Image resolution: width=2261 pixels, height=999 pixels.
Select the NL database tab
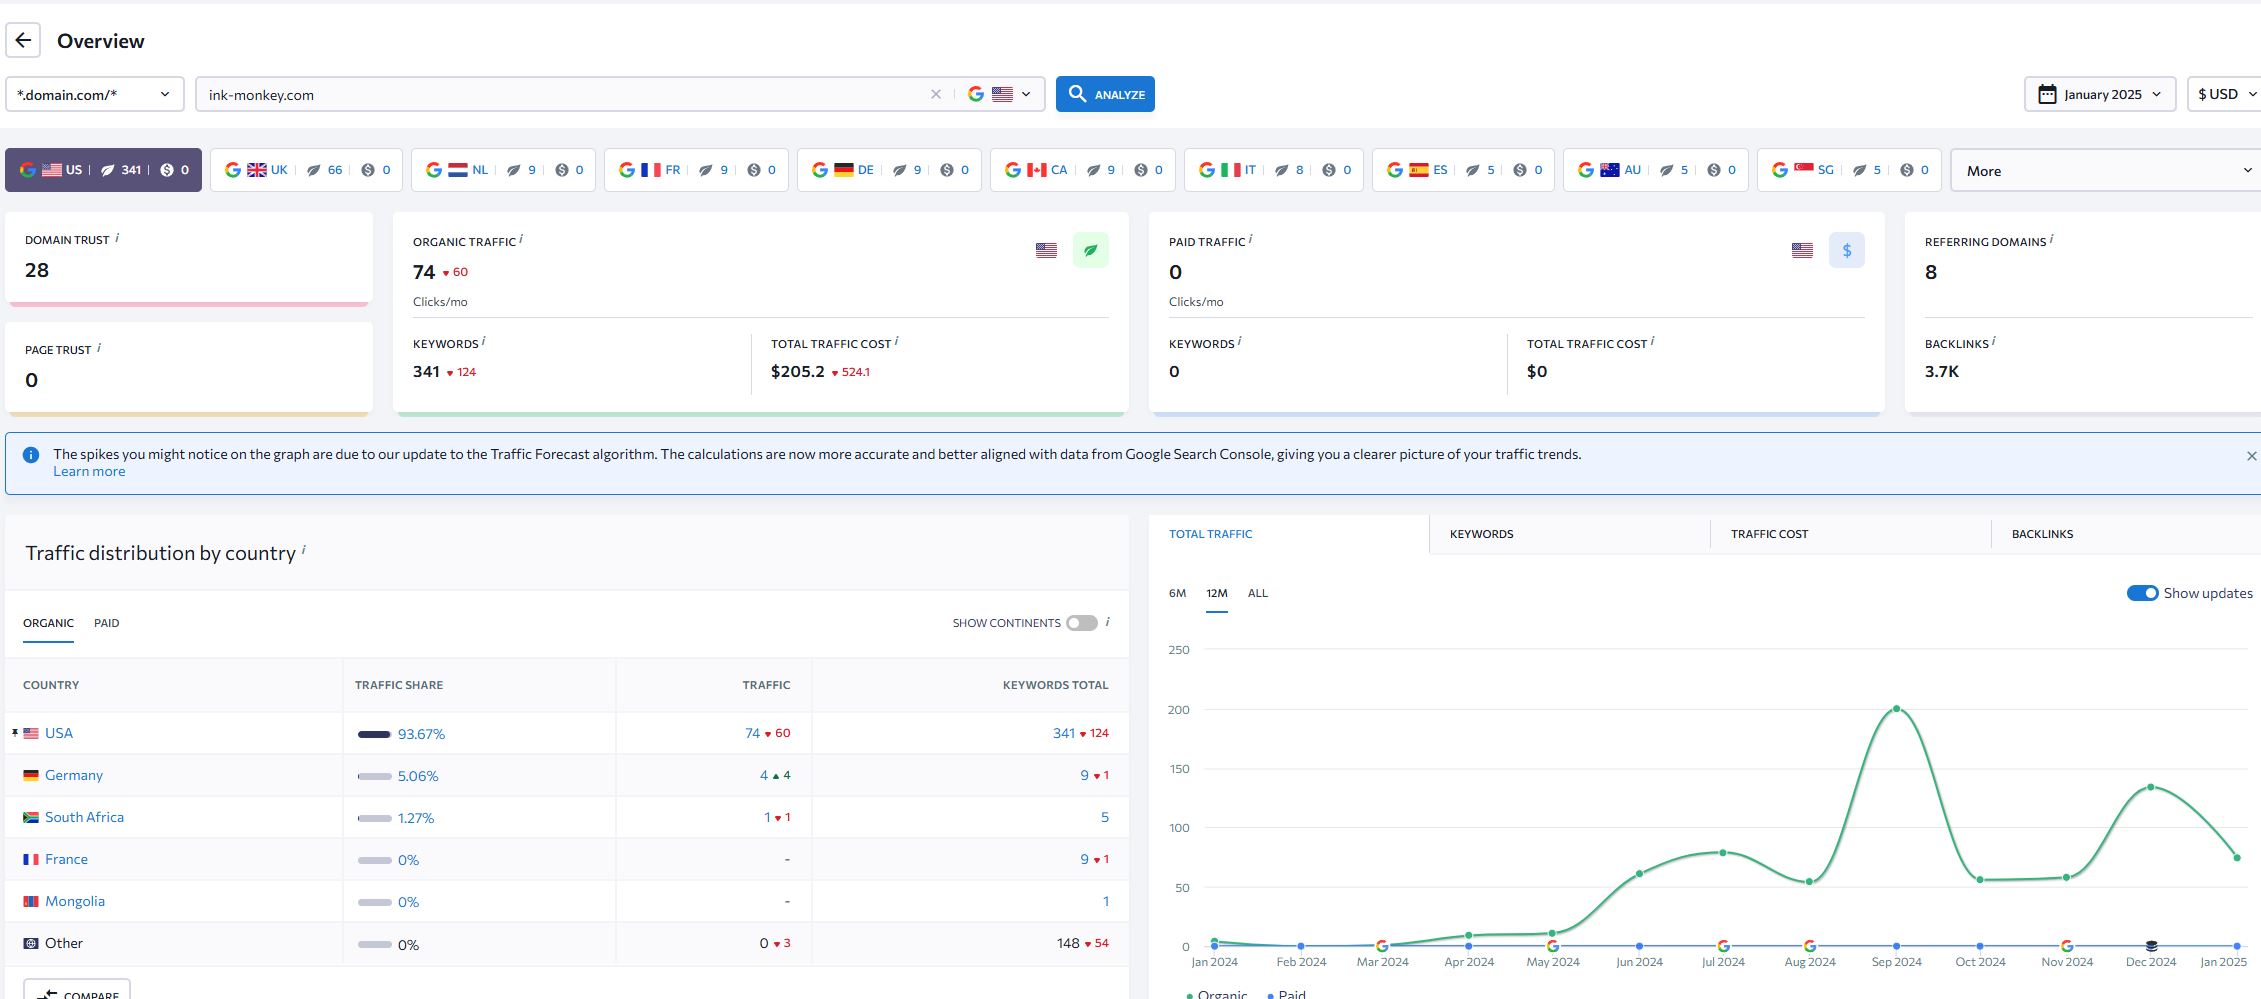[503, 170]
